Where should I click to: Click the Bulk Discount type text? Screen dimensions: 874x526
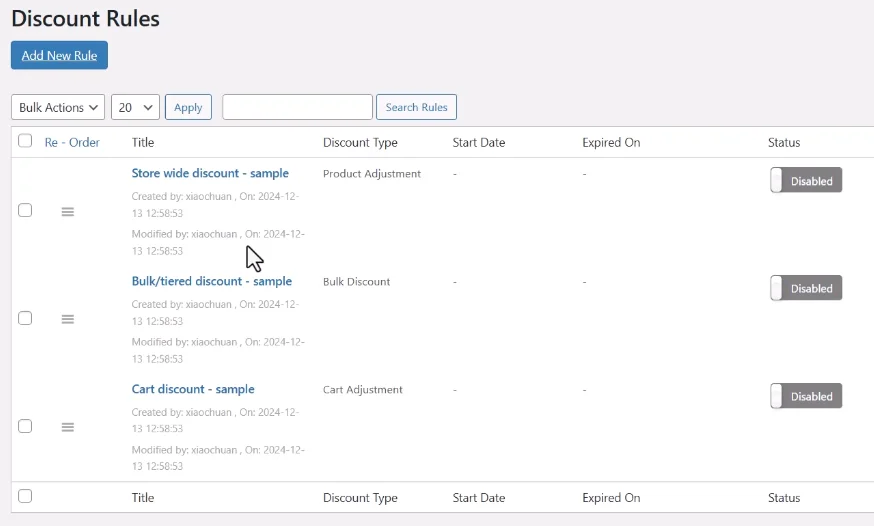pos(357,282)
